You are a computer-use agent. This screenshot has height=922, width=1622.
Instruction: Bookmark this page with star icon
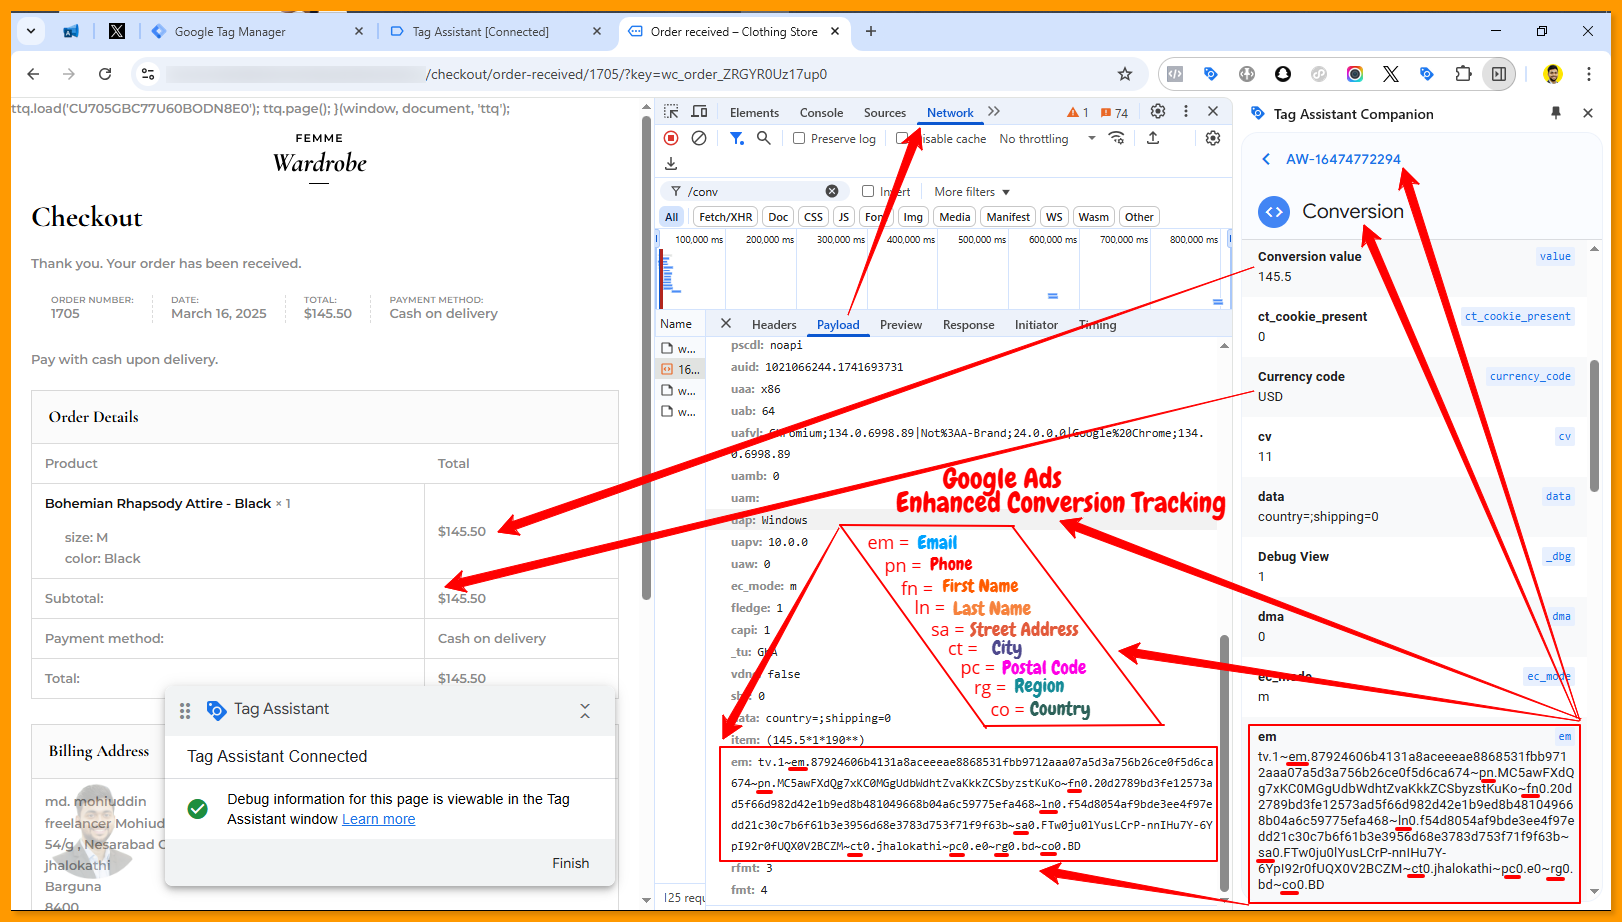[1125, 74]
